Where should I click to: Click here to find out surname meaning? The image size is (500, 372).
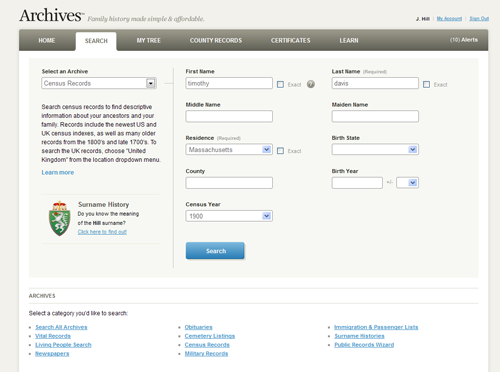pyautogui.click(x=102, y=232)
